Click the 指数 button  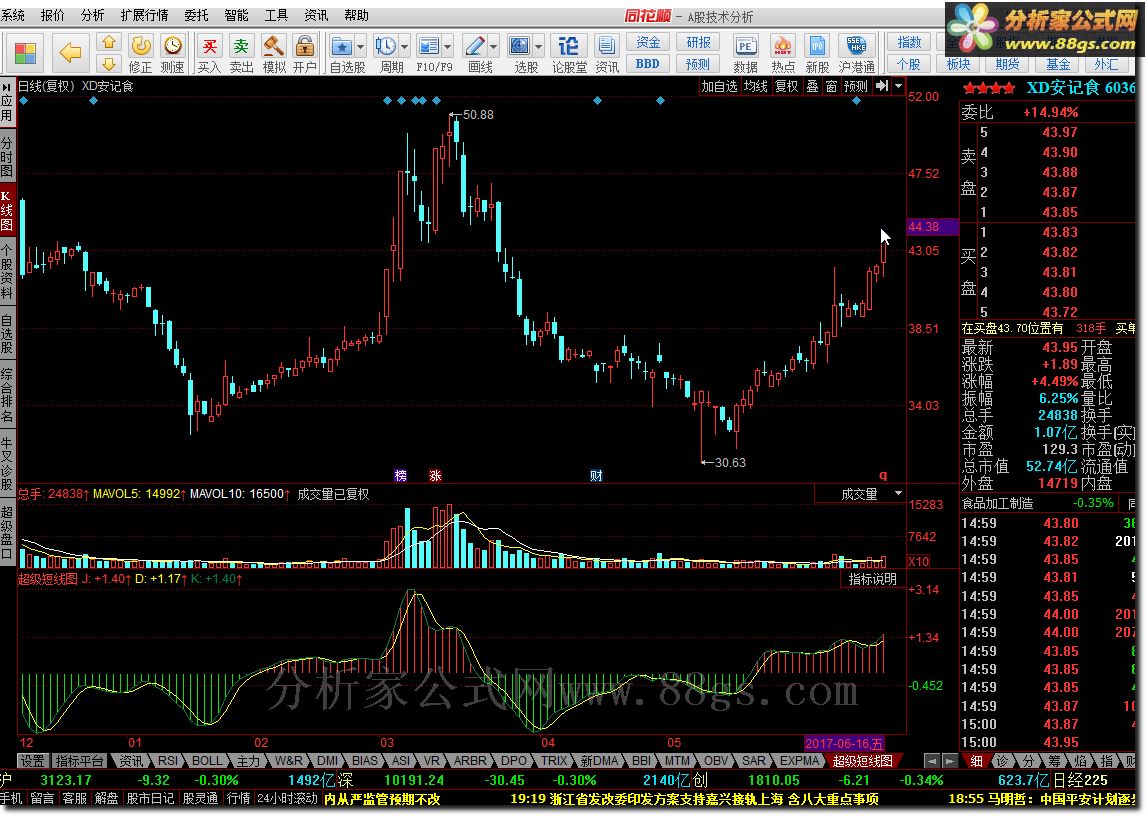pos(909,42)
